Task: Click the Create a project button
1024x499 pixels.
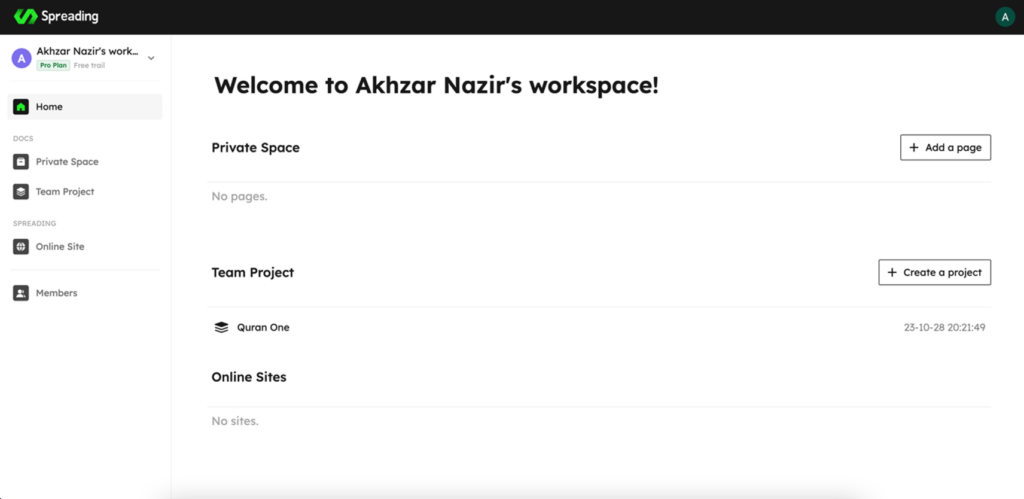Action: coord(935,272)
